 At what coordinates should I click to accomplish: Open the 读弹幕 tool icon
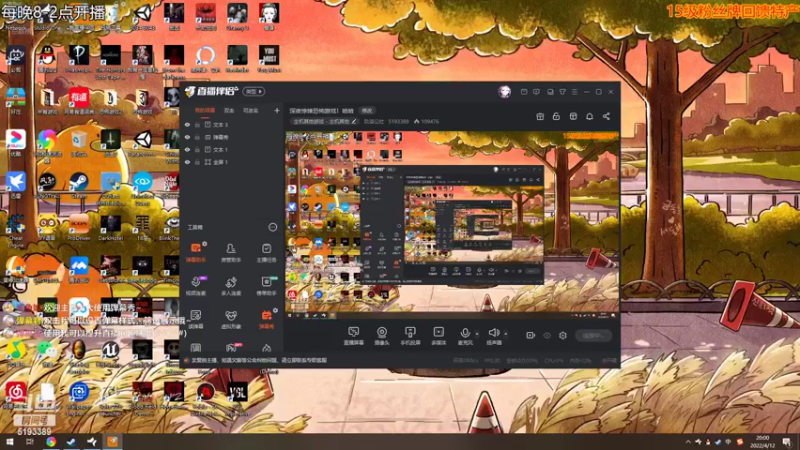(195, 319)
